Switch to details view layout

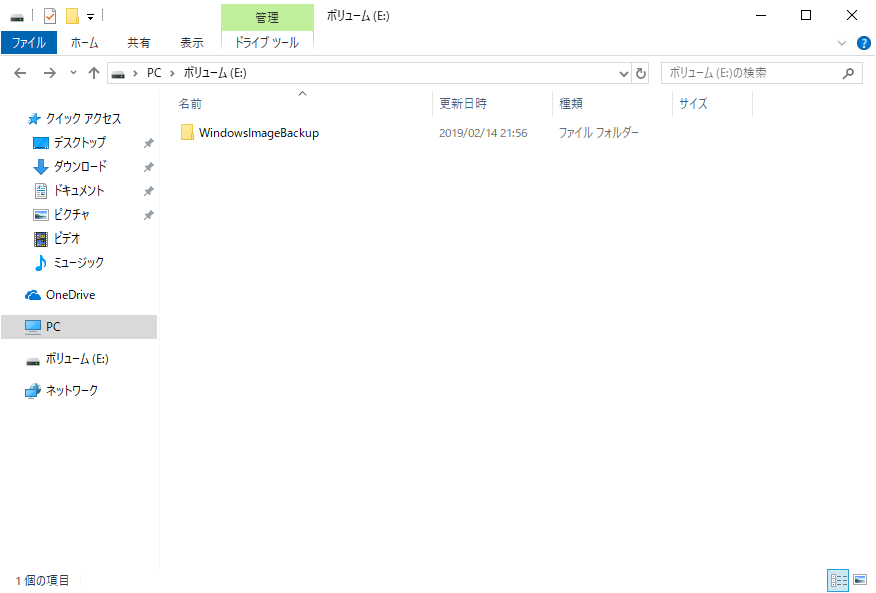coord(838,580)
